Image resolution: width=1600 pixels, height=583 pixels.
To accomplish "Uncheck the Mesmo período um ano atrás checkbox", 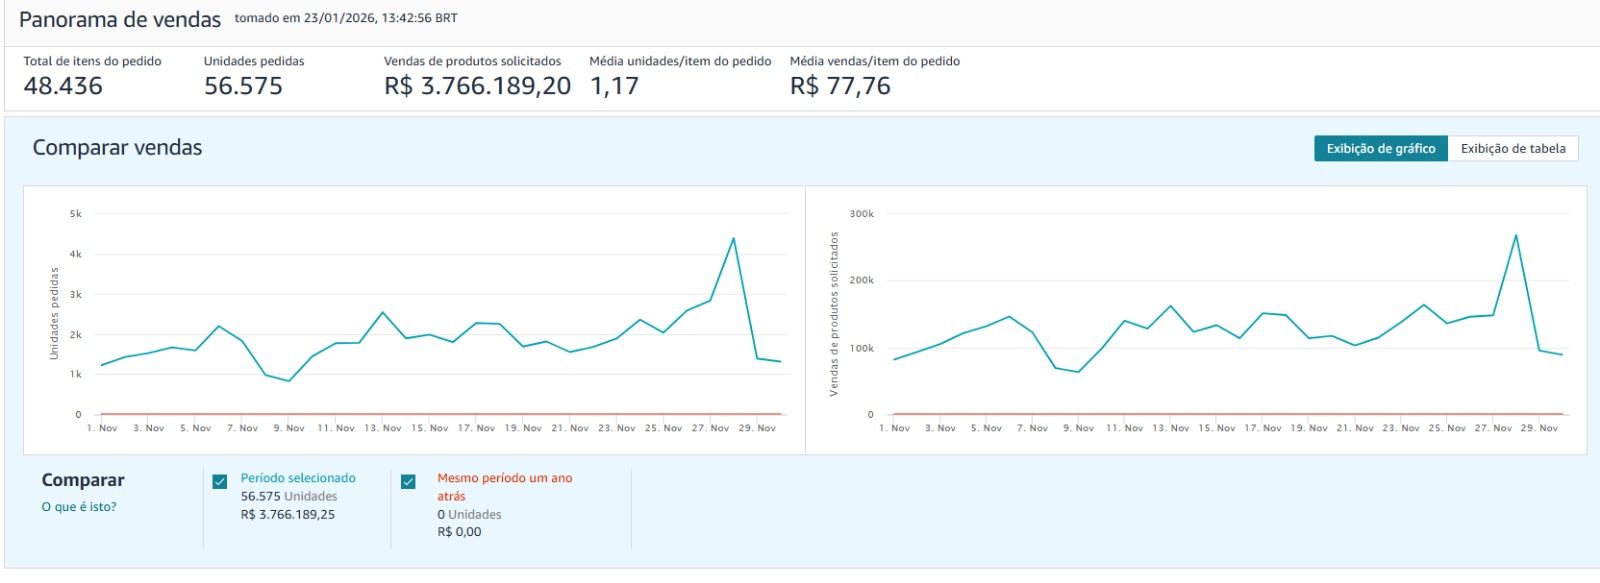I will (408, 482).
